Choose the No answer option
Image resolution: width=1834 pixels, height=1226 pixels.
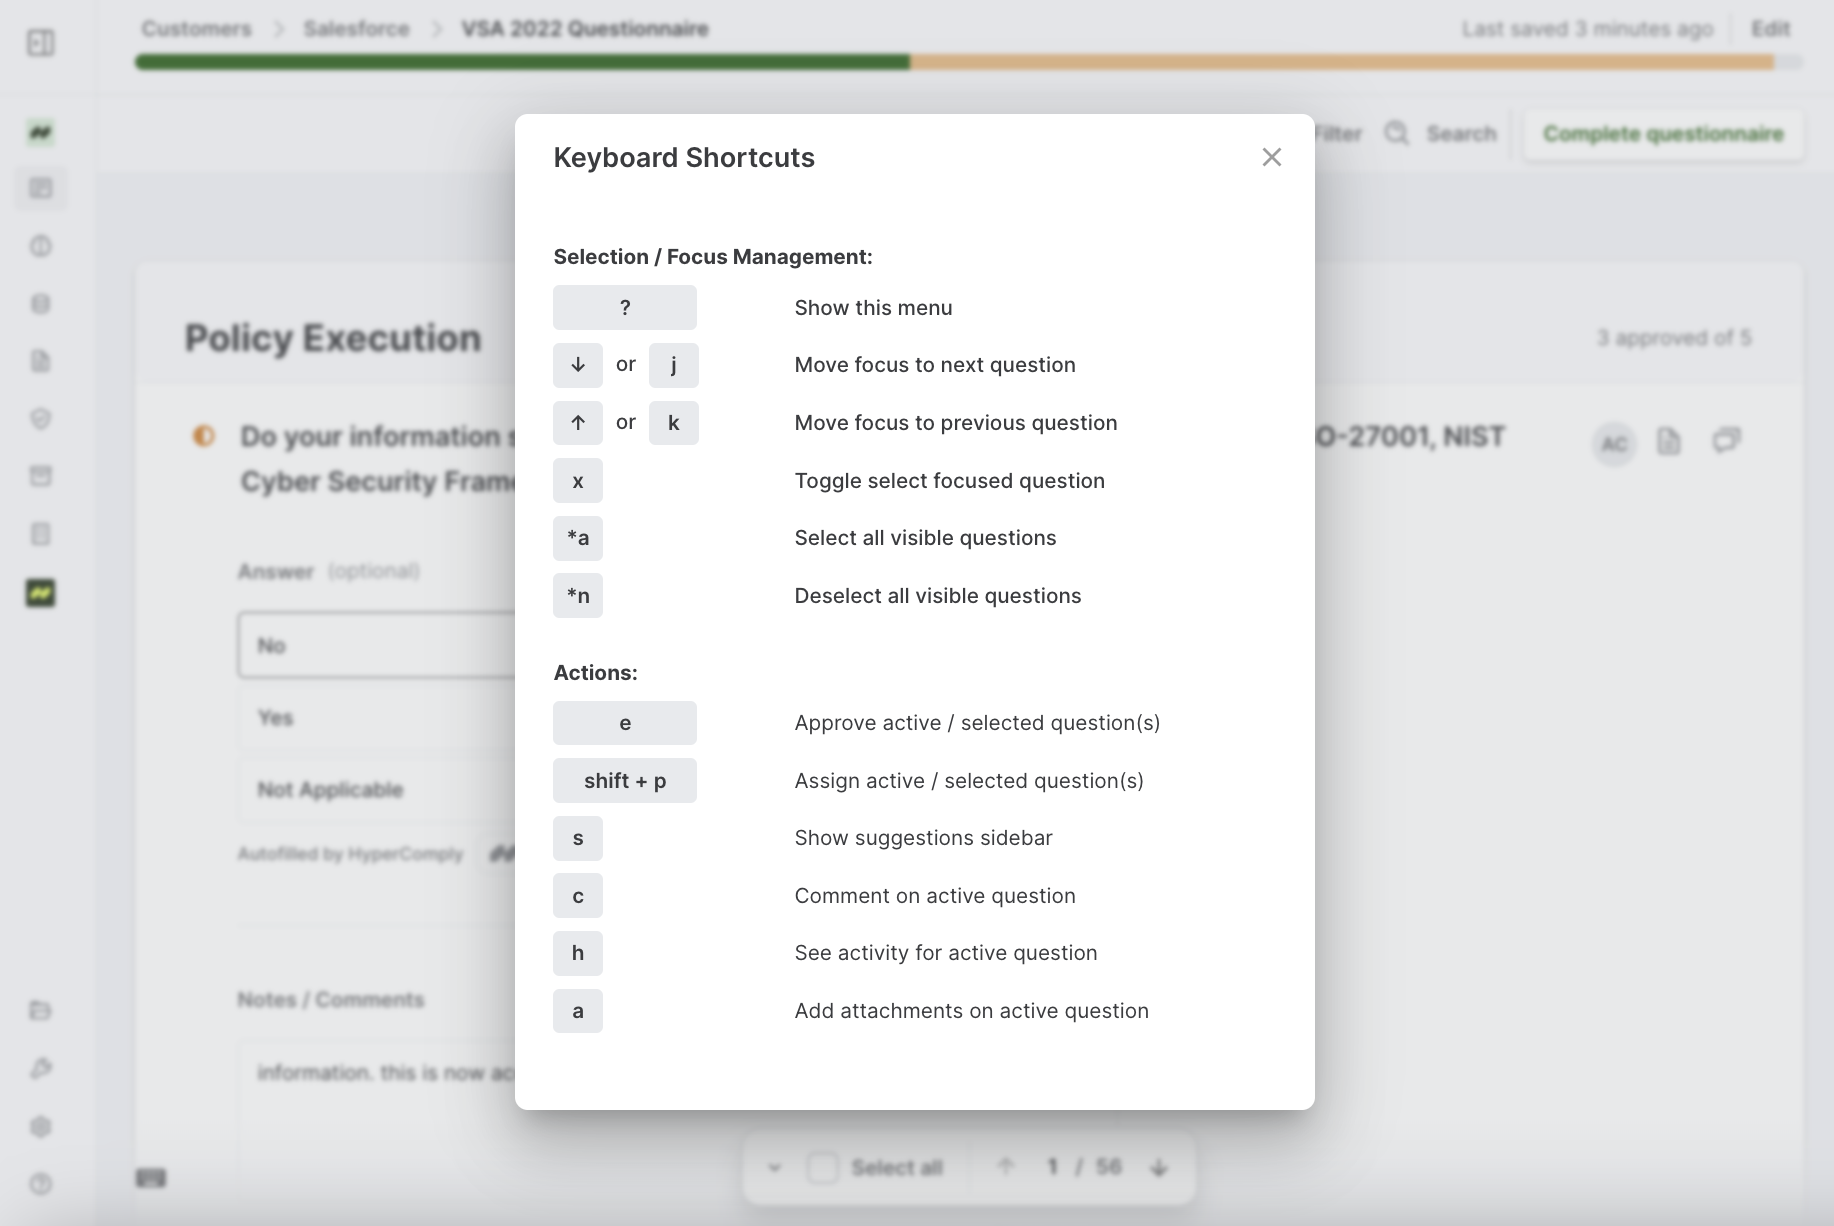[378, 645]
